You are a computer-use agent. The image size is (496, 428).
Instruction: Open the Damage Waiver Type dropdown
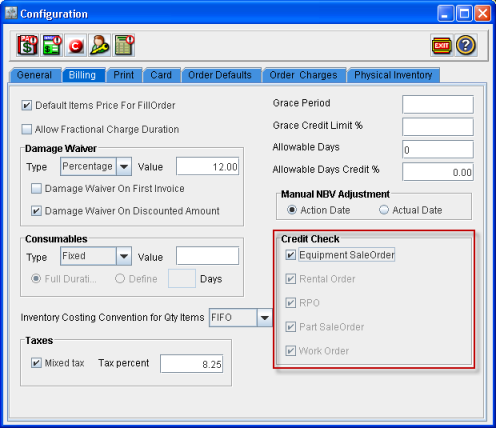[124, 166]
